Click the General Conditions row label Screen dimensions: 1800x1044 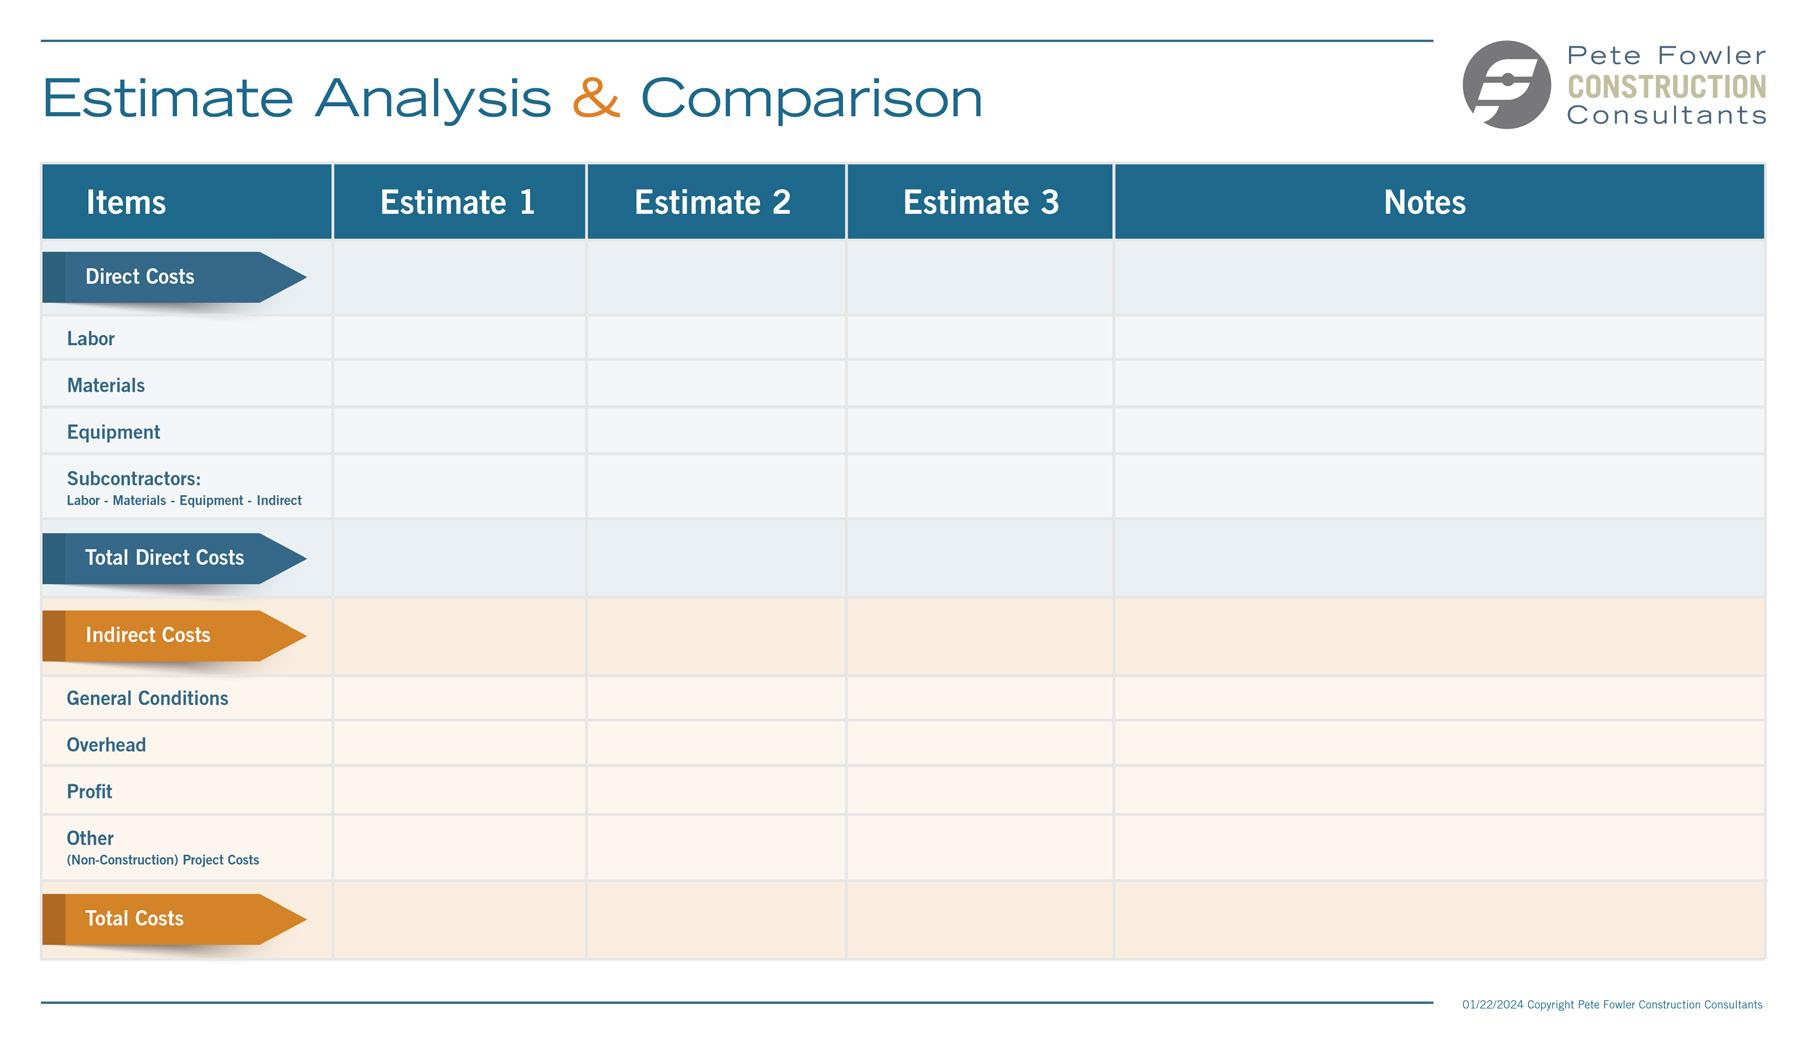tap(147, 699)
